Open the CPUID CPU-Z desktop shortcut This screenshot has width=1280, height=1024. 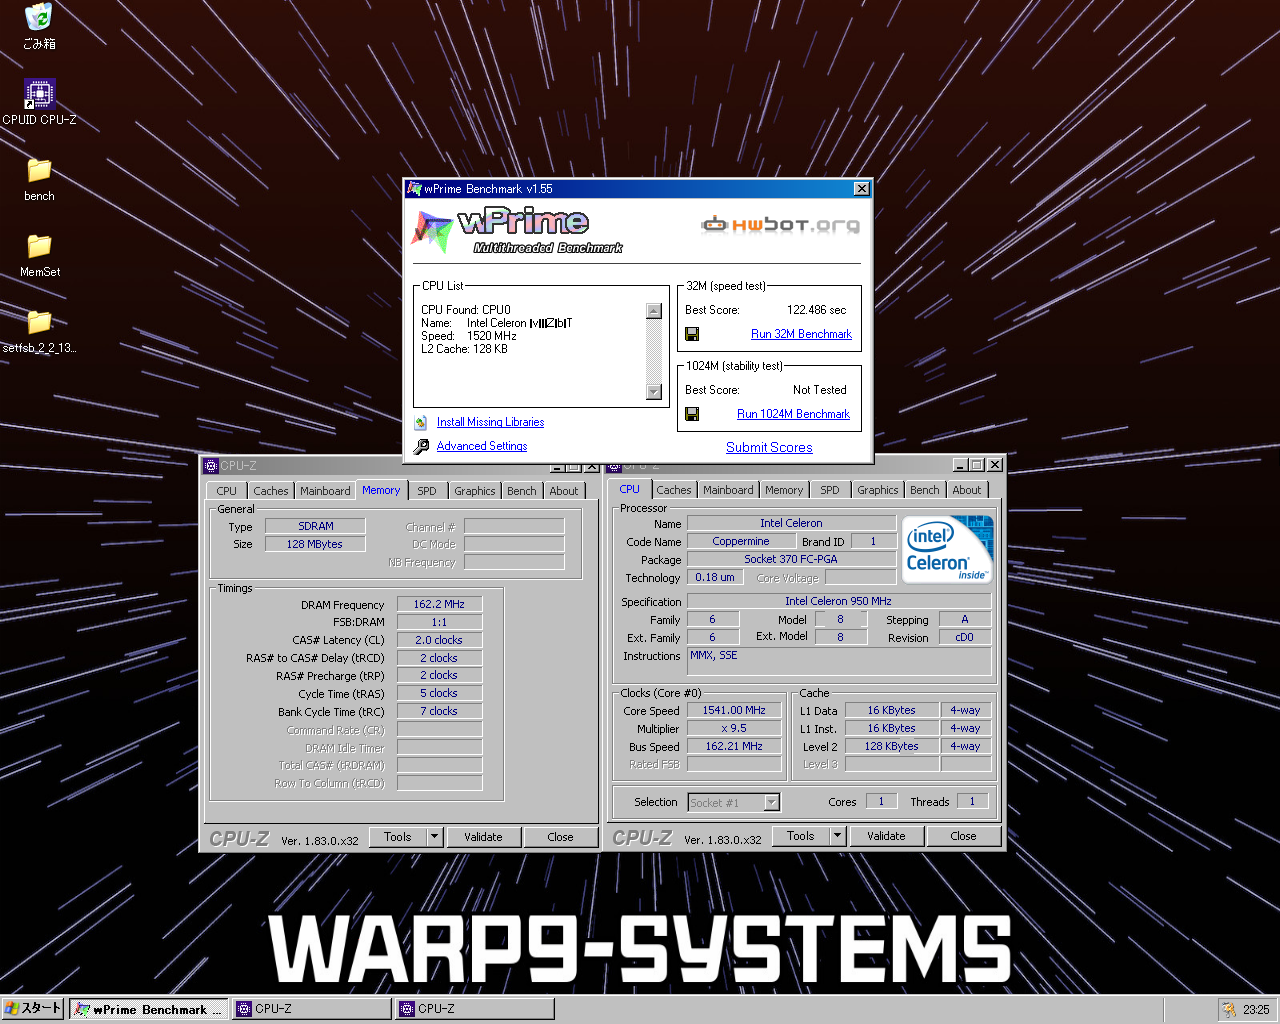39,94
